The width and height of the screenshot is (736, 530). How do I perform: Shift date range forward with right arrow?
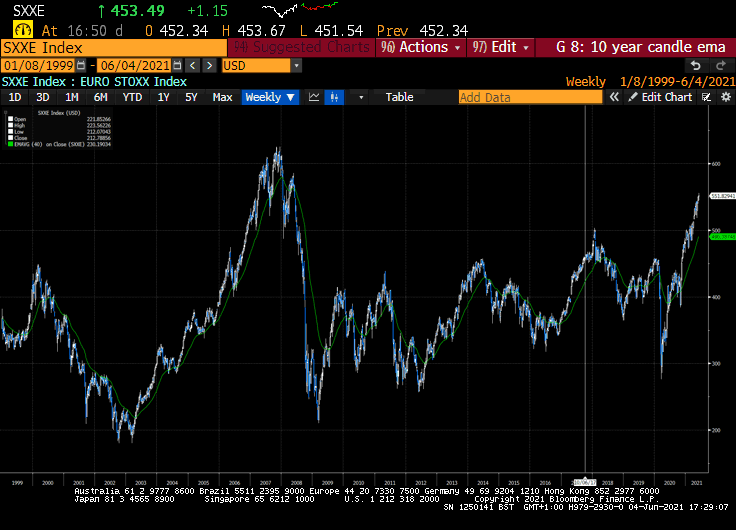click(x=209, y=65)
